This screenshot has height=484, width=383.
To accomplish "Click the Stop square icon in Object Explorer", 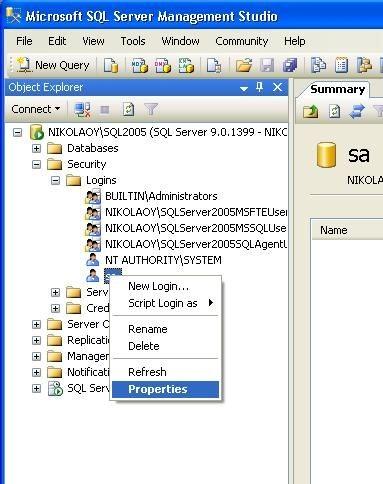I will pyautogui.click(x=105, y=110).
